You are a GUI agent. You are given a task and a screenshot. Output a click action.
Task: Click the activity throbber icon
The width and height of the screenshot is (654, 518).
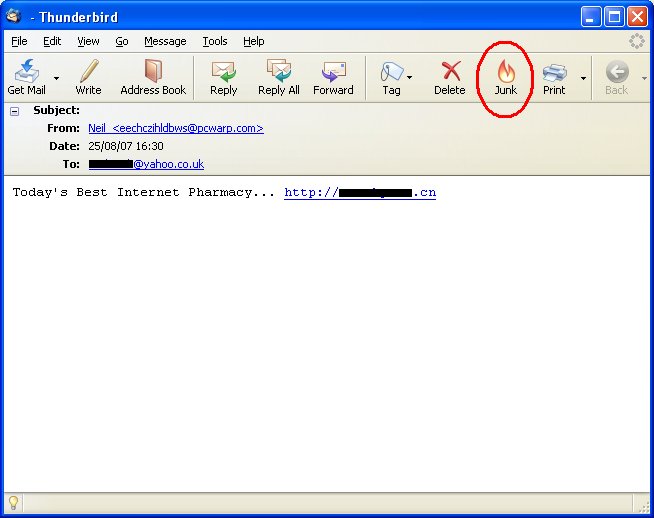[x=636, y=41]
